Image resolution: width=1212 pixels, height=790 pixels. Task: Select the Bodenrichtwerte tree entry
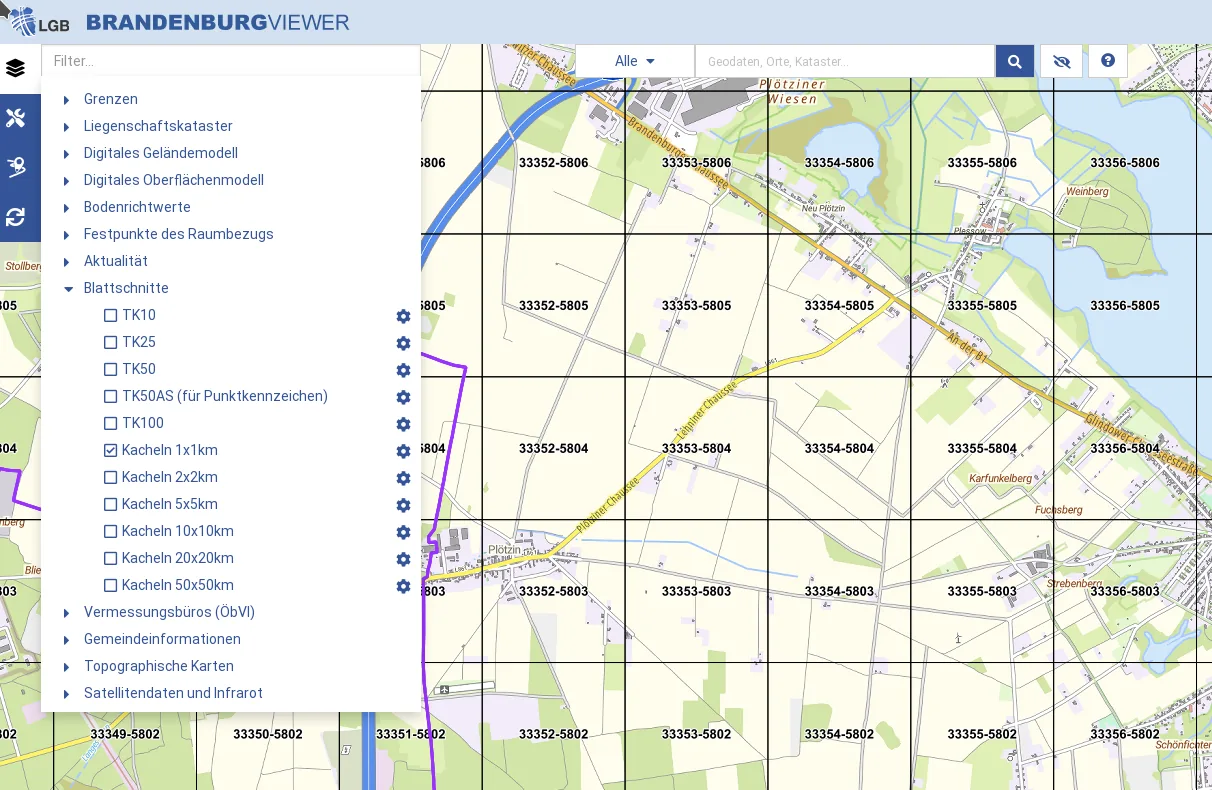(x=137, y=207)
